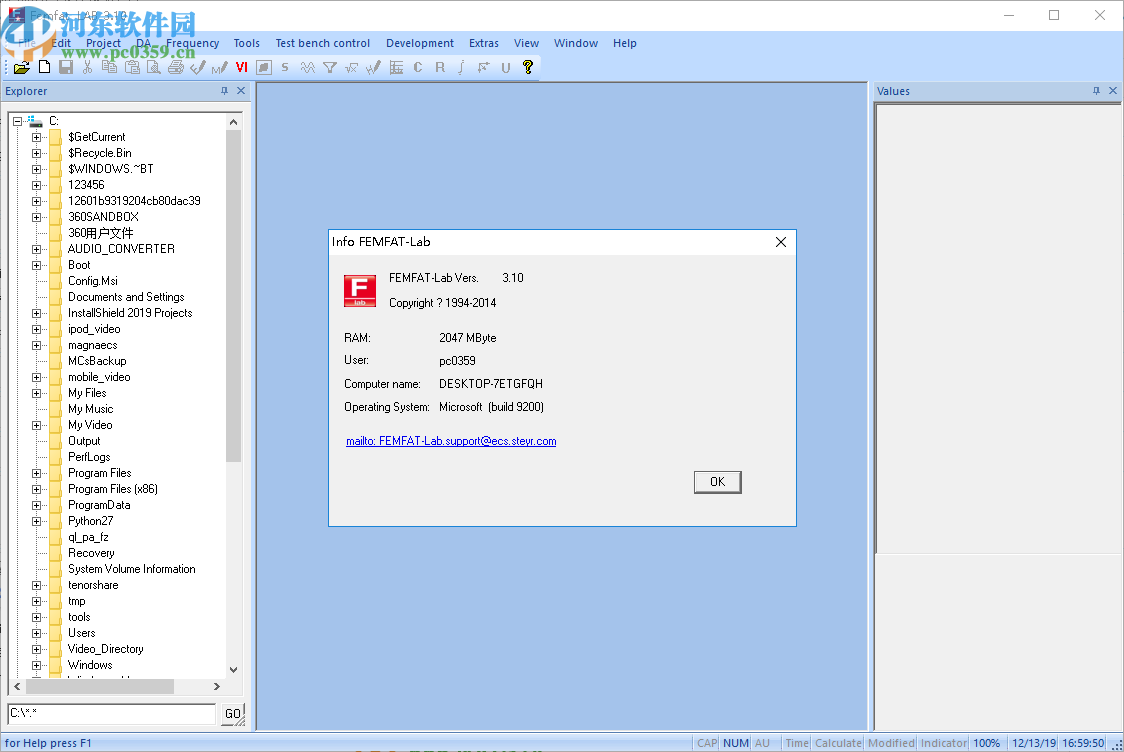The image size is (1124, 752).
Task: Pin the Explorer panel
Action: pyautogui.click(x=224, y=91)
